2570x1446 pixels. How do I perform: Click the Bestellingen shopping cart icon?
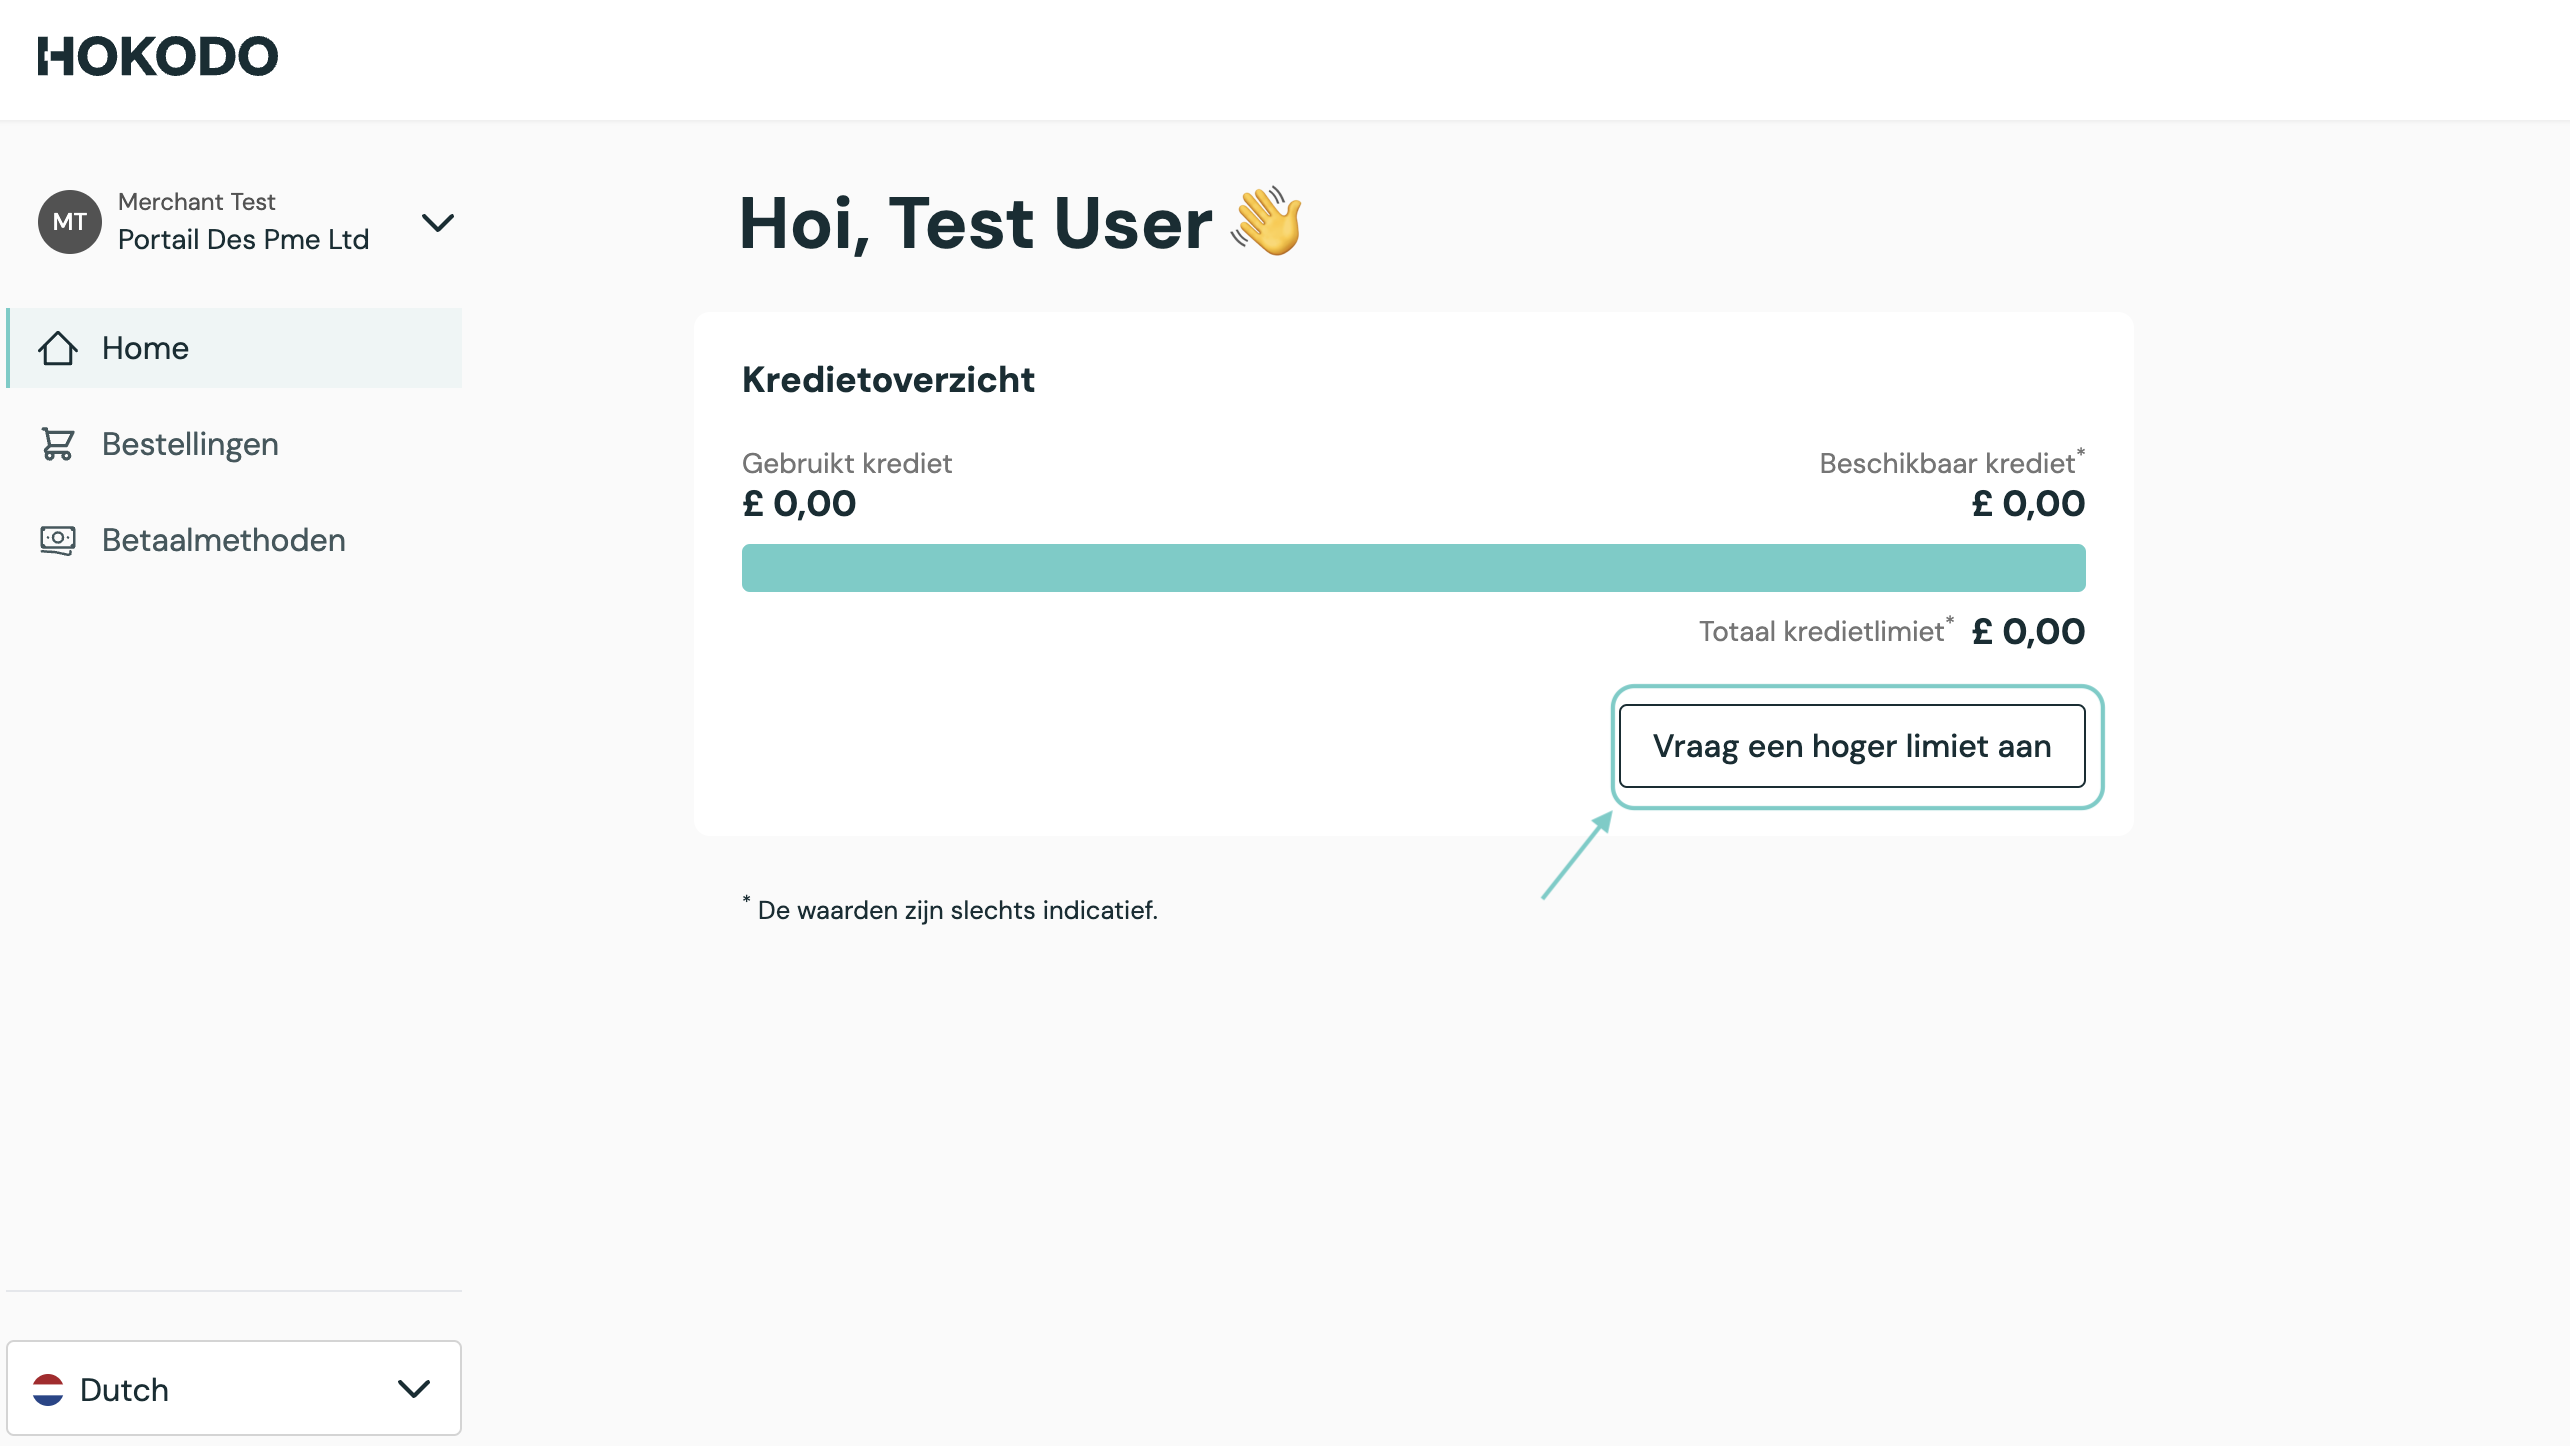pyautogui.click(x=58, y=444)
